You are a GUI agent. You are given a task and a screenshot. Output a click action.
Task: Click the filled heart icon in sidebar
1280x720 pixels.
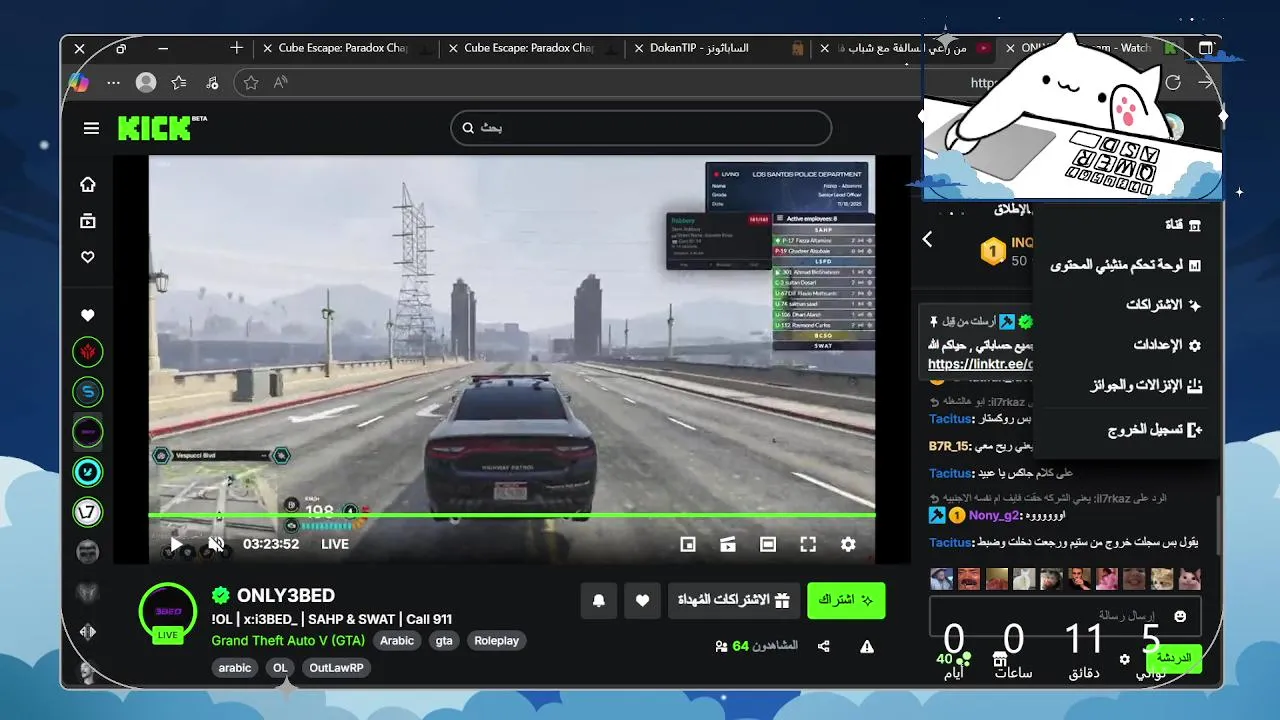88,315
